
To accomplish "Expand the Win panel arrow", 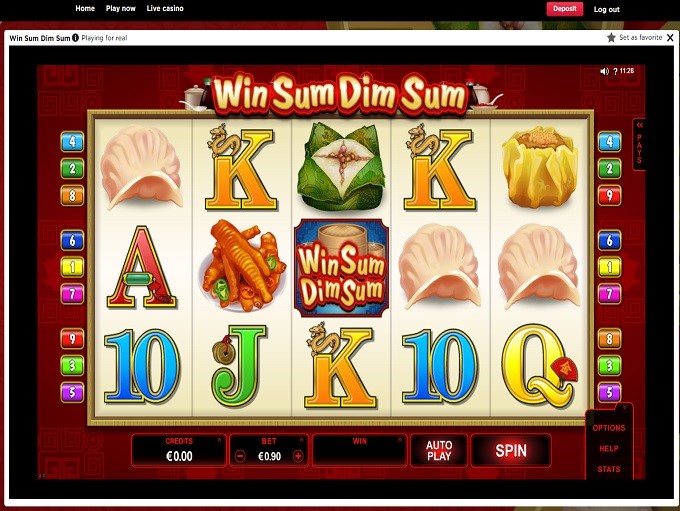I will (x=400, y=440).
